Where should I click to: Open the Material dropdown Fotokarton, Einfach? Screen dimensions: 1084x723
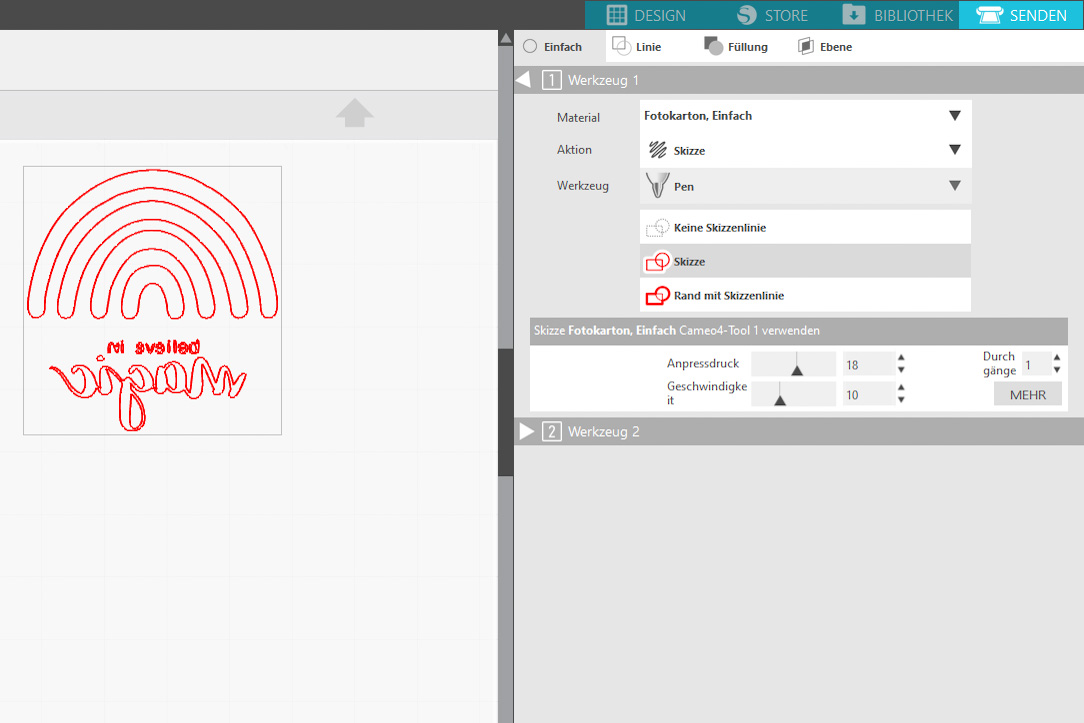804,116
